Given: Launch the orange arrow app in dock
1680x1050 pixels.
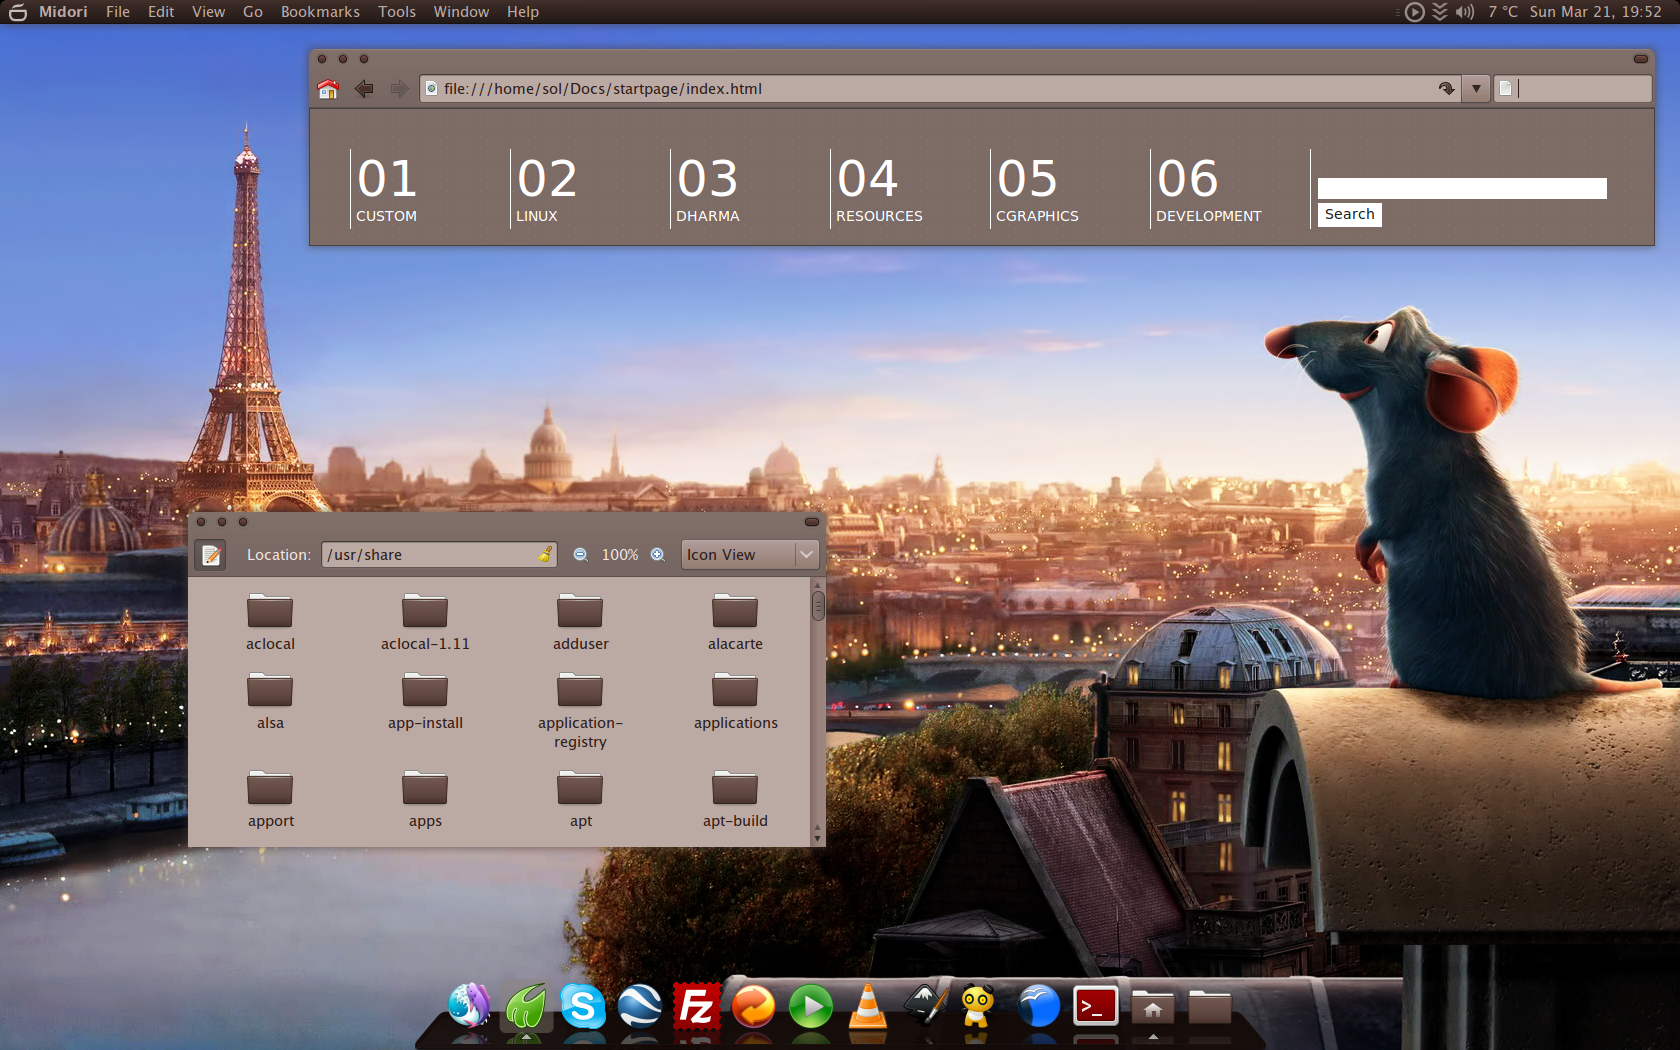Looking at the screenshot, I should point(754,1006).
